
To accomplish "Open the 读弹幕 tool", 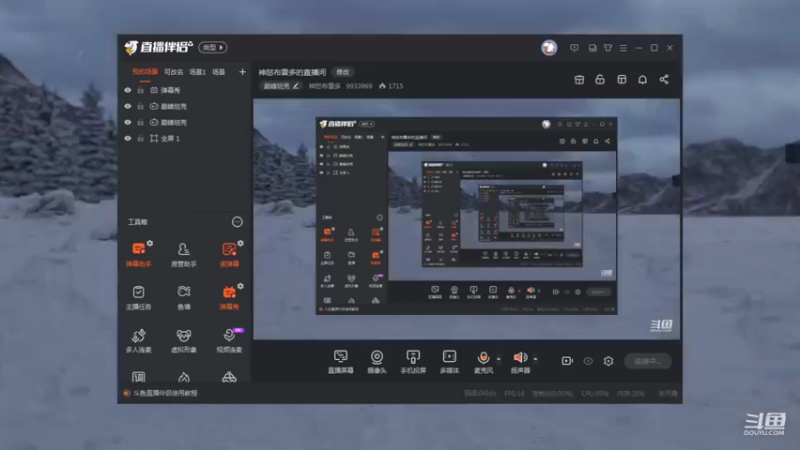I will 229,254.
